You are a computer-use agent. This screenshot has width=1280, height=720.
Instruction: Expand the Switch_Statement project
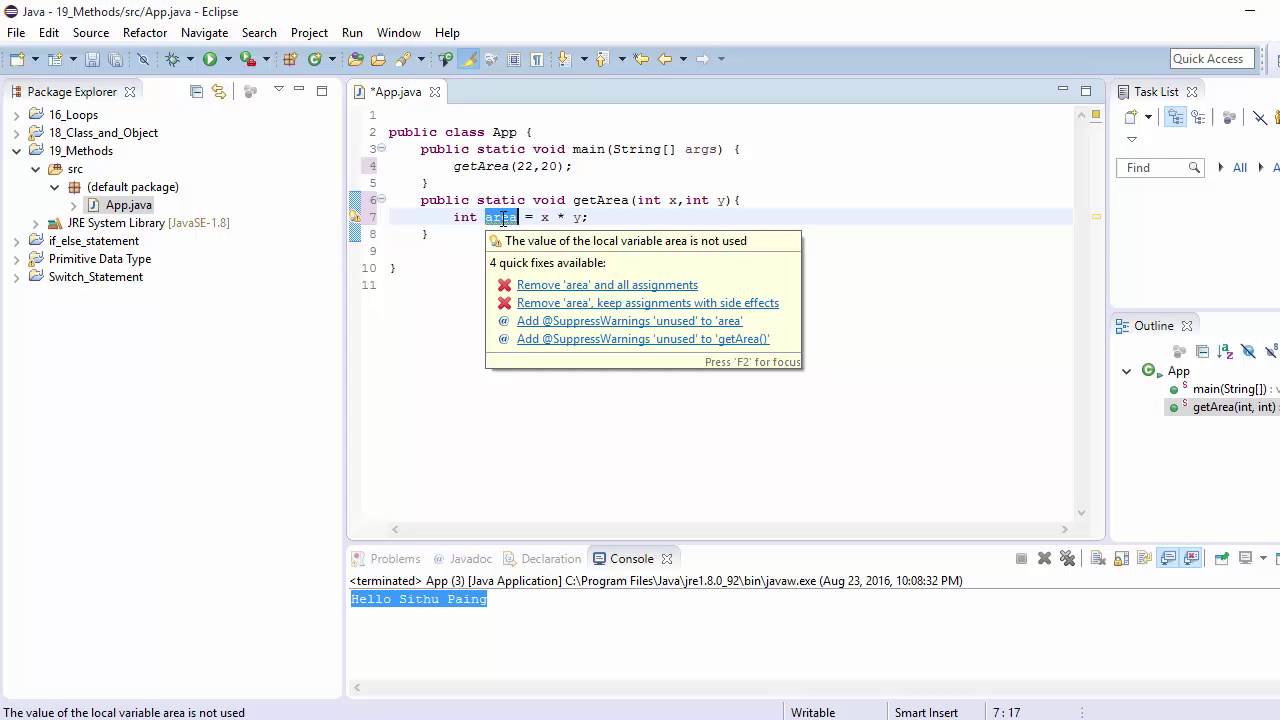coord(17,277)
